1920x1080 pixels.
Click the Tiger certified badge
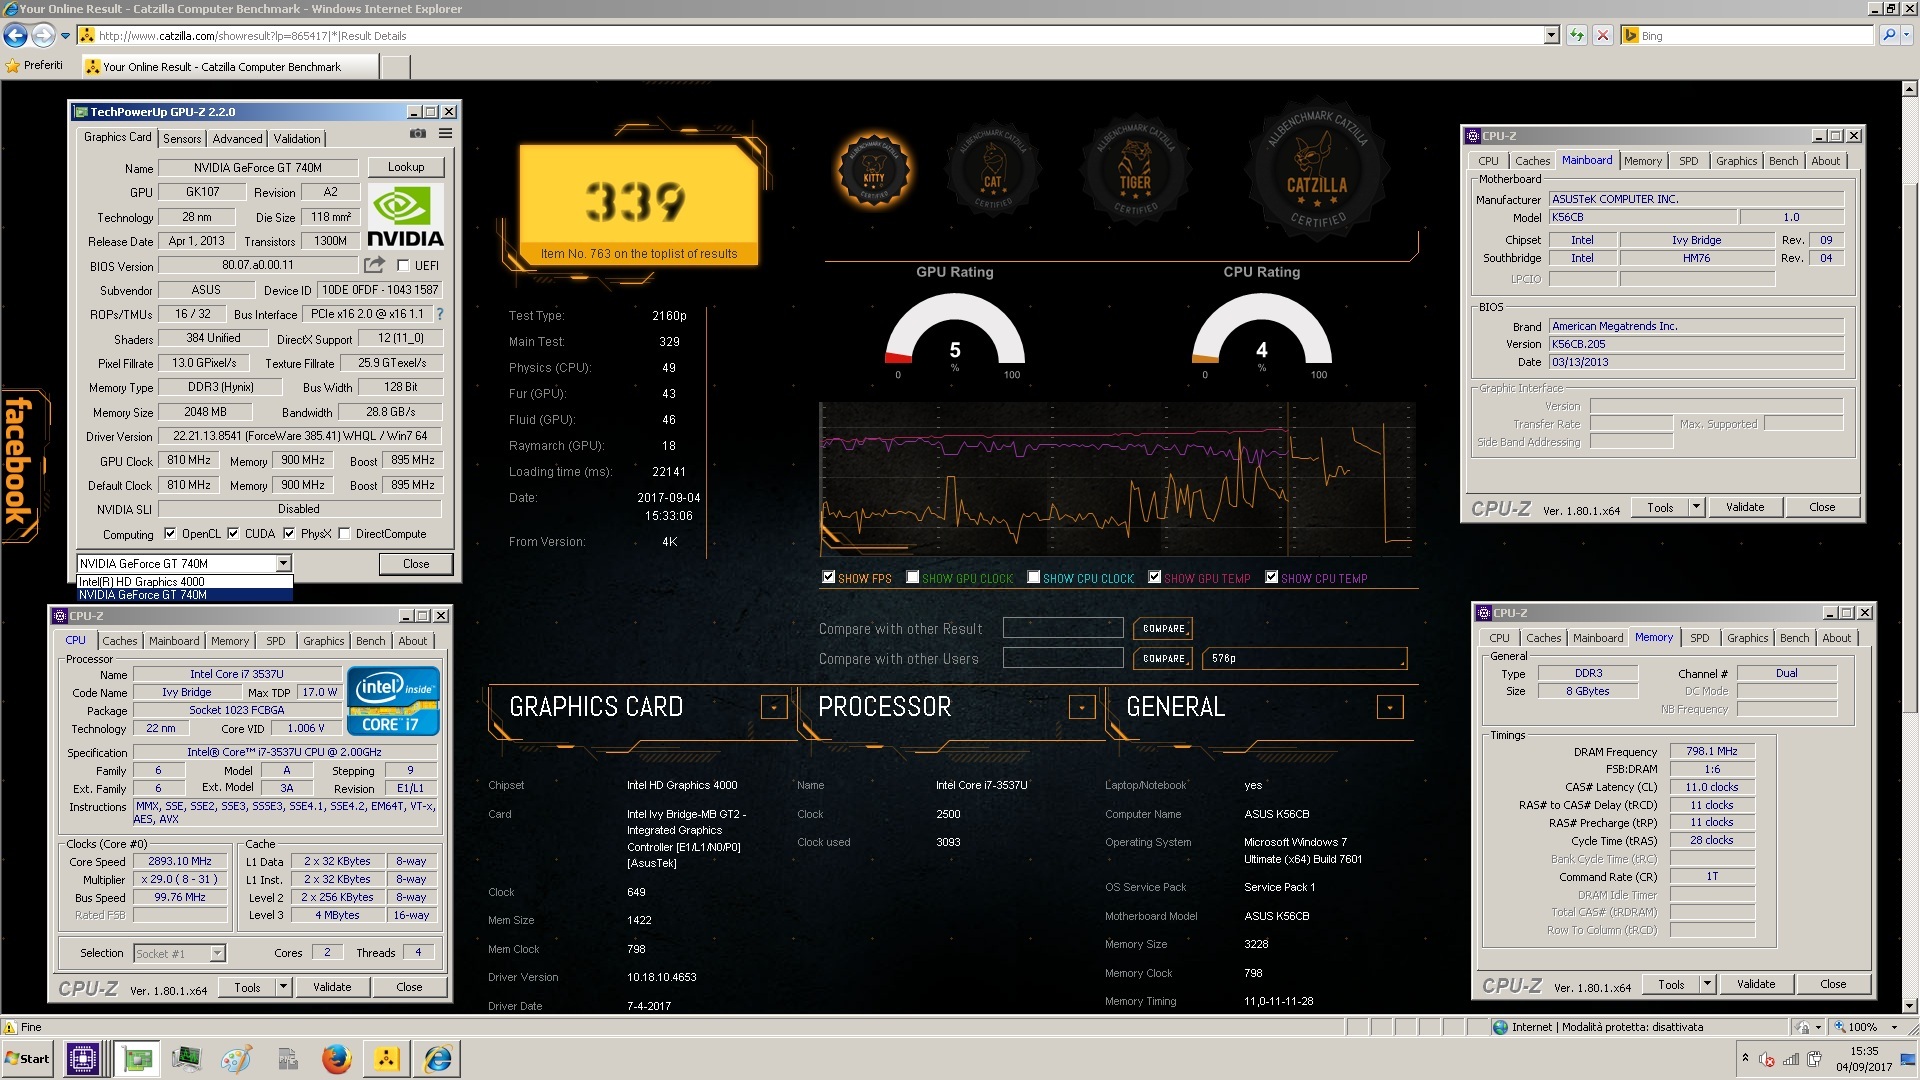pyautogui.click(x=1134, y=169)
